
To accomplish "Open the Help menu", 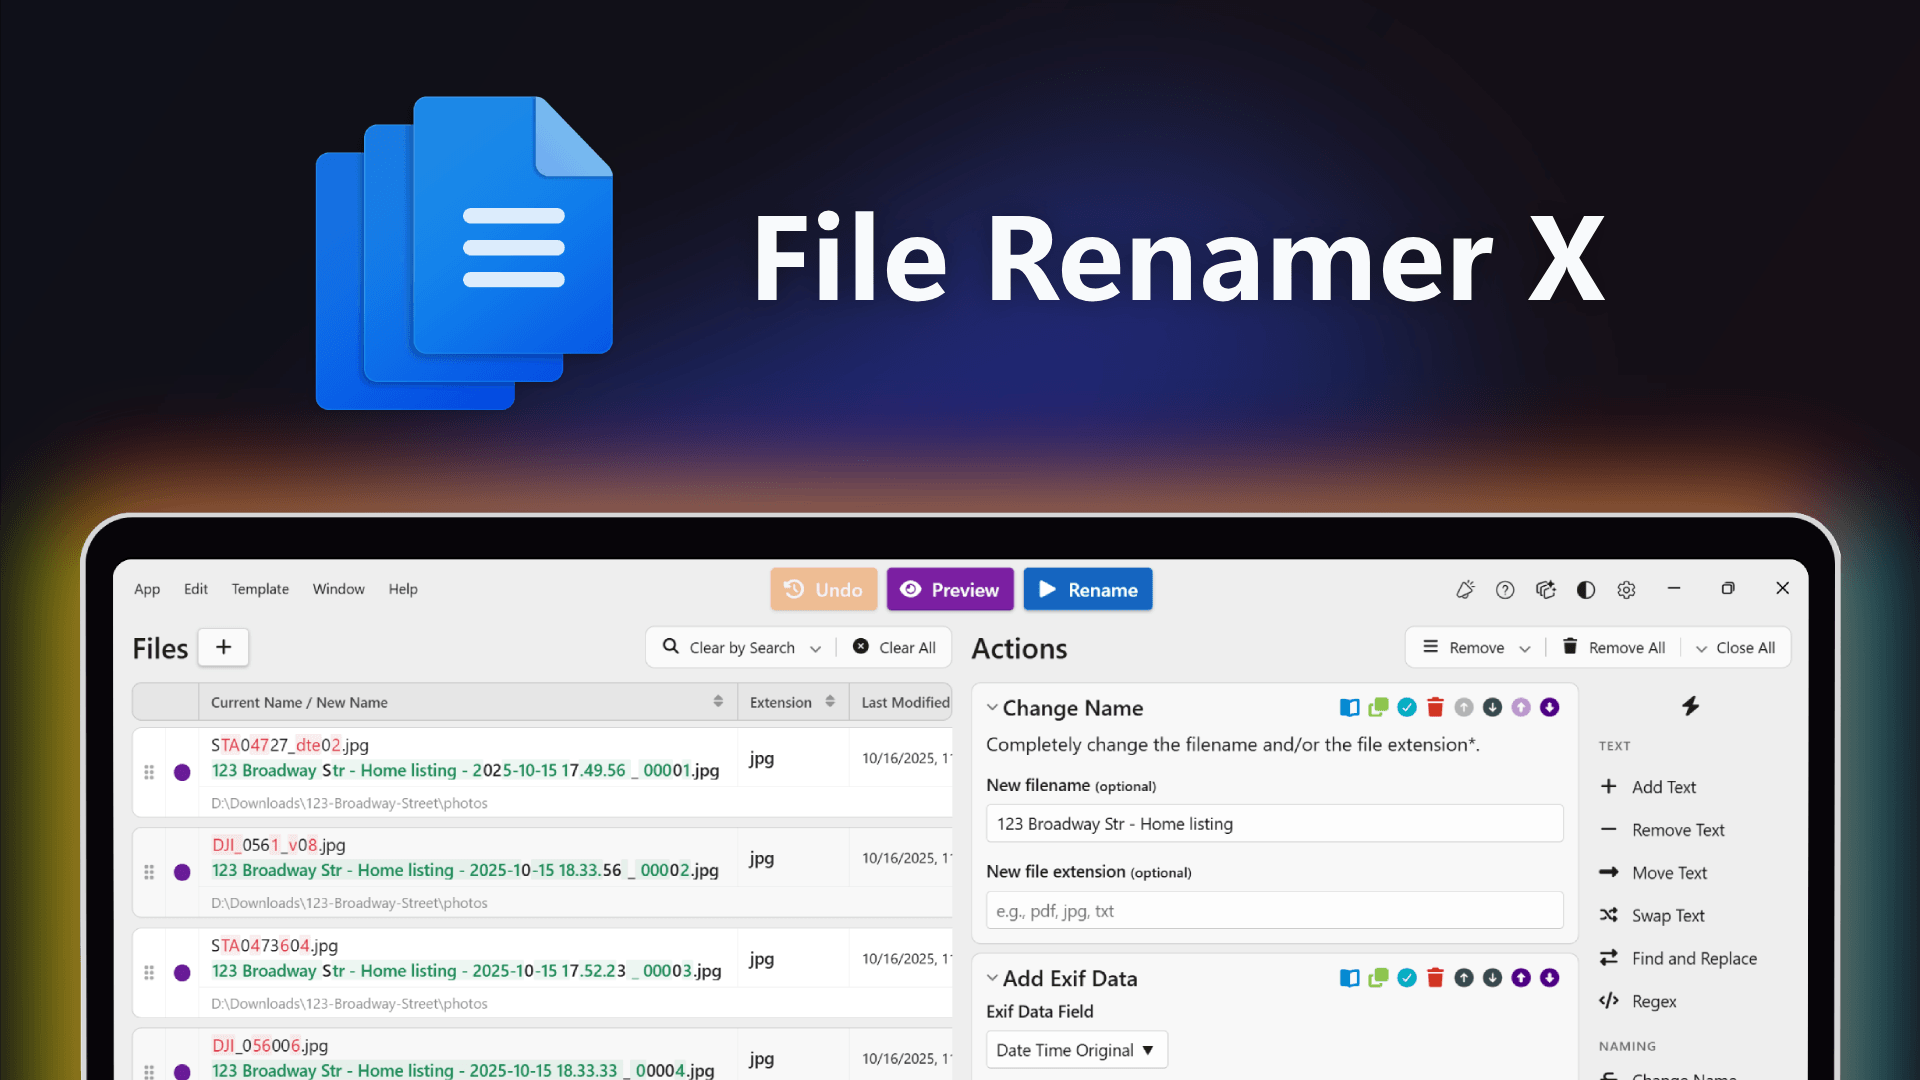I will pos(403,589).
